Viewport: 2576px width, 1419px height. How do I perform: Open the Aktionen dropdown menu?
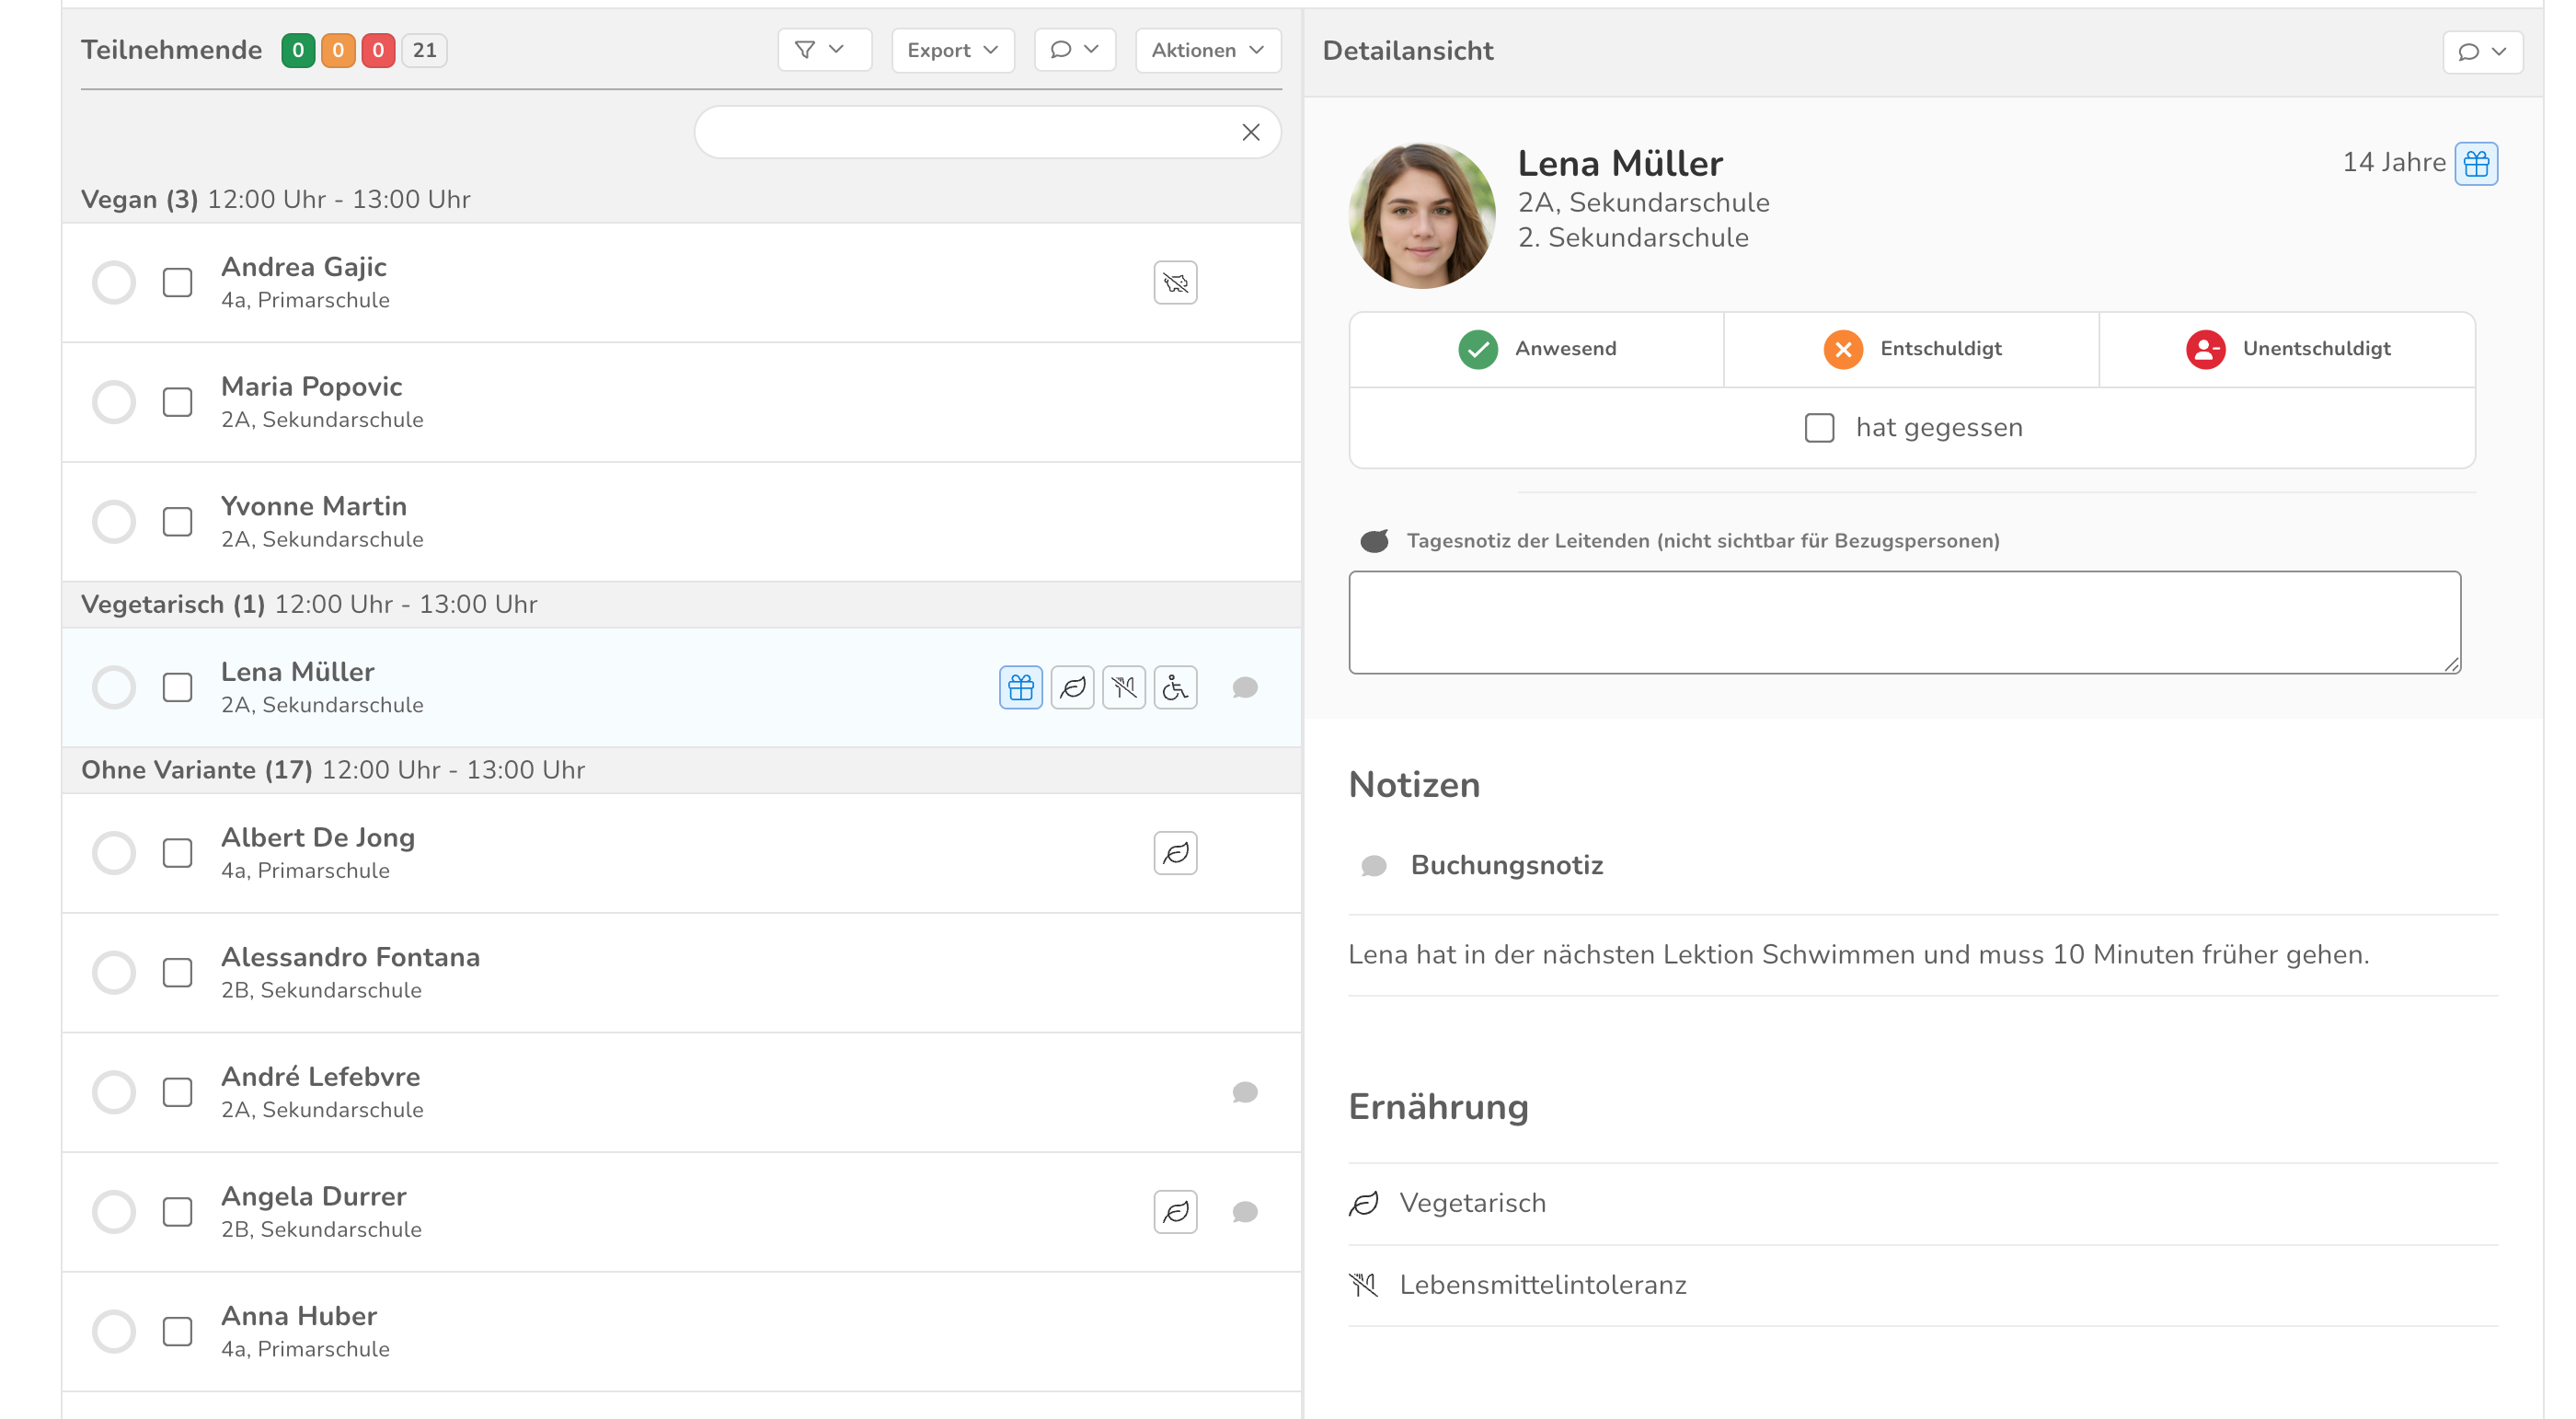(1207, 50)
